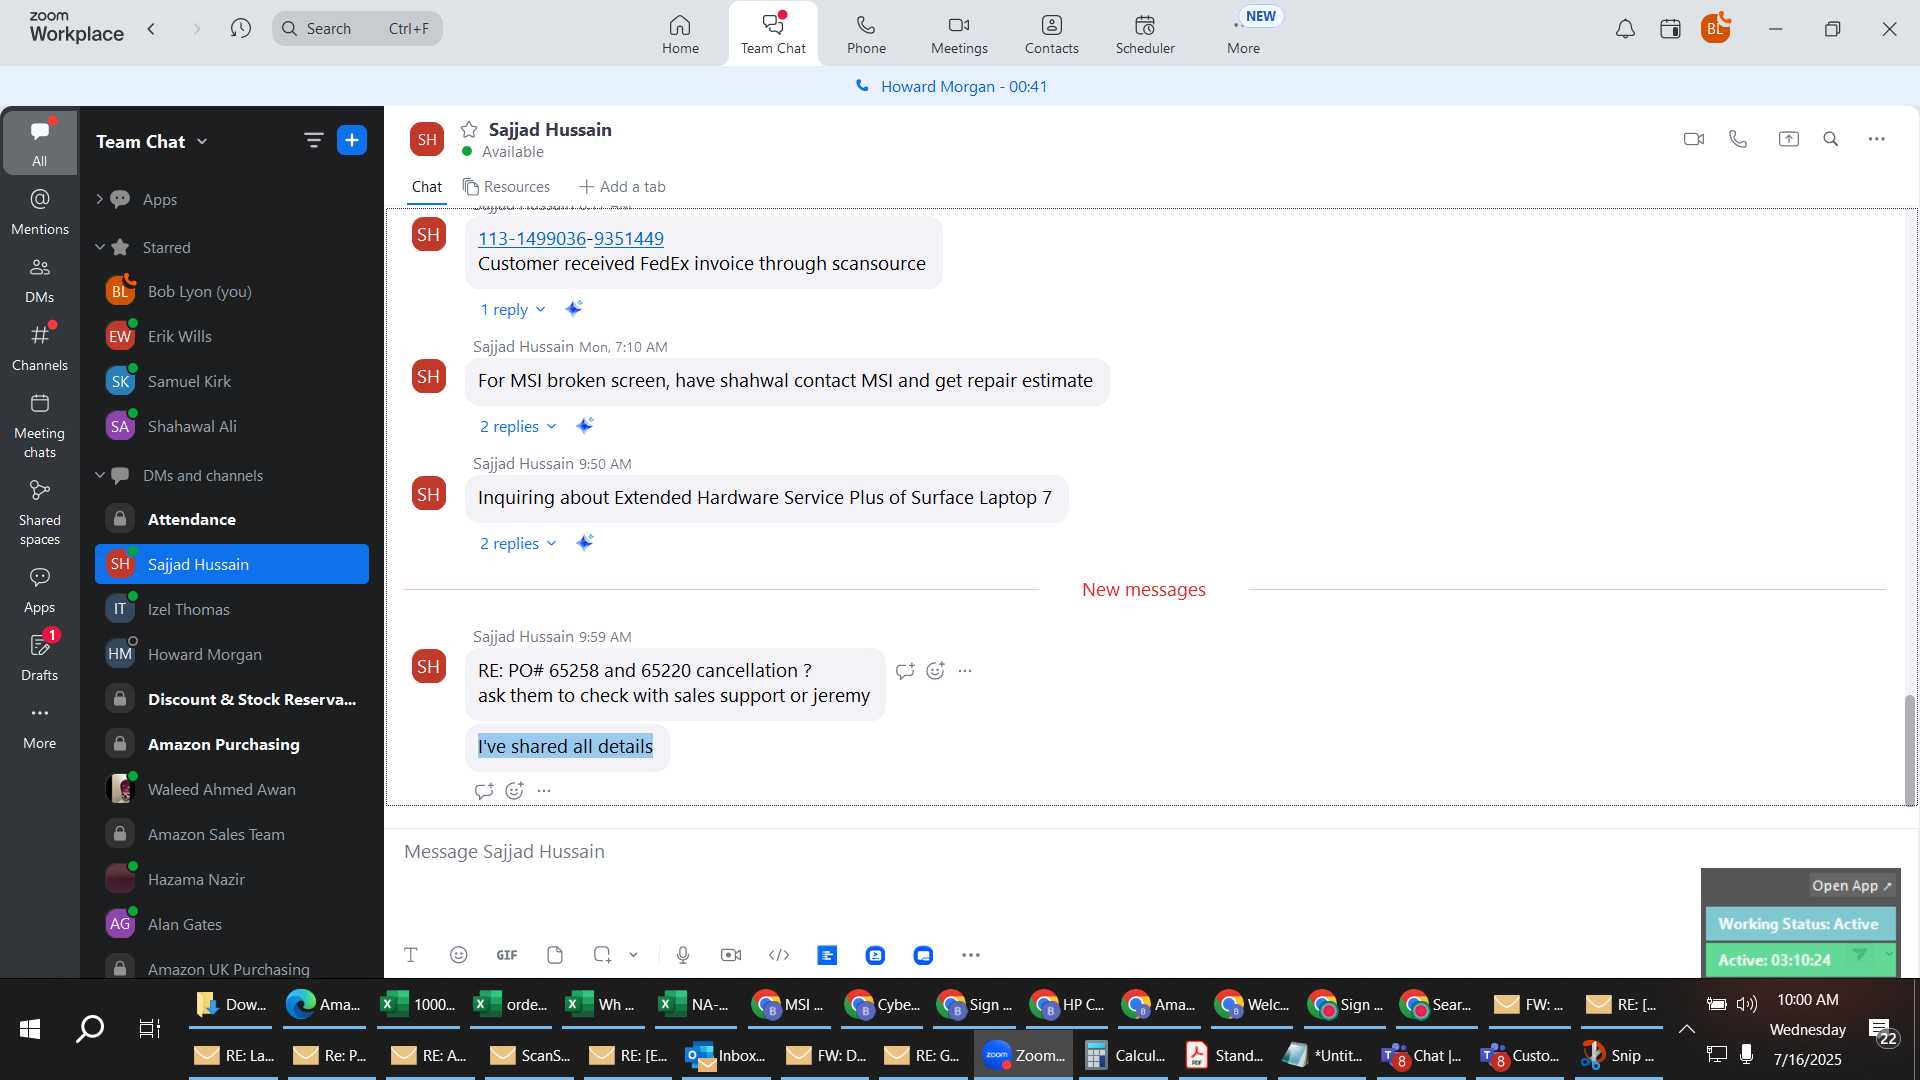
Task: Click the screenshot capture icon
Action: pyautogui.click(x=602, y=955)
